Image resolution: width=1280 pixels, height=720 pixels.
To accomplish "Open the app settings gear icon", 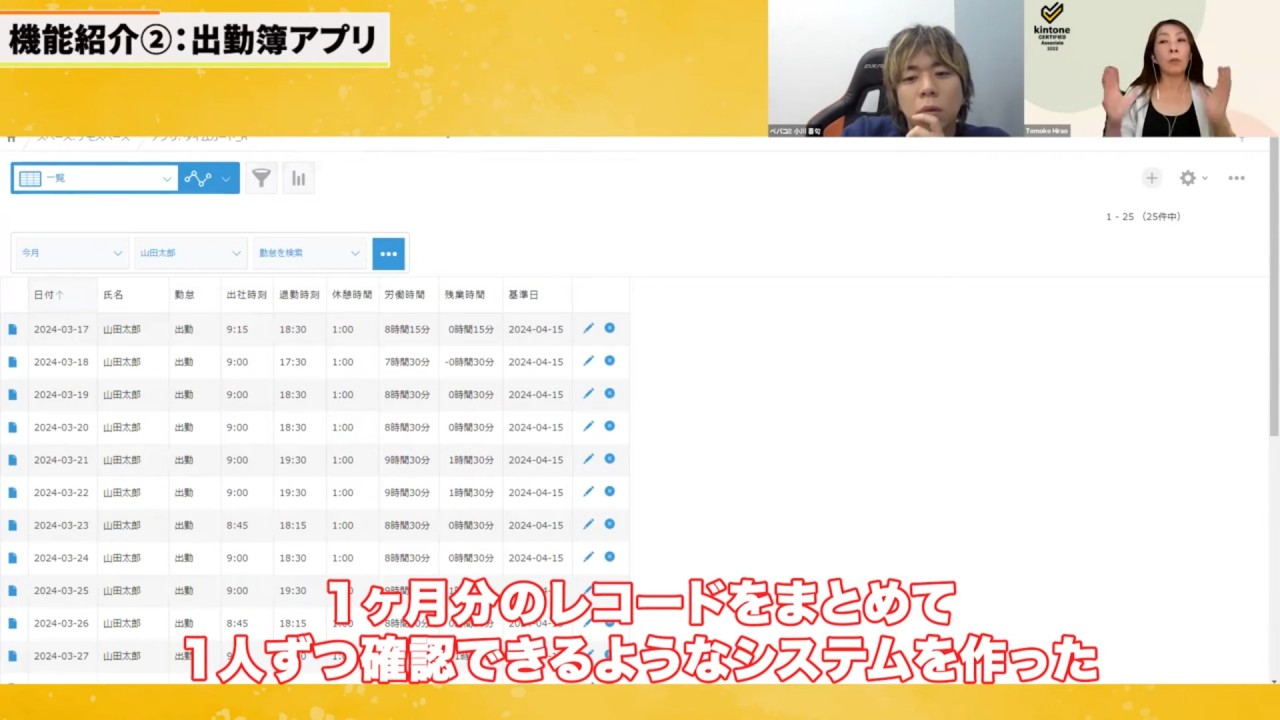I will point(1186,177).
